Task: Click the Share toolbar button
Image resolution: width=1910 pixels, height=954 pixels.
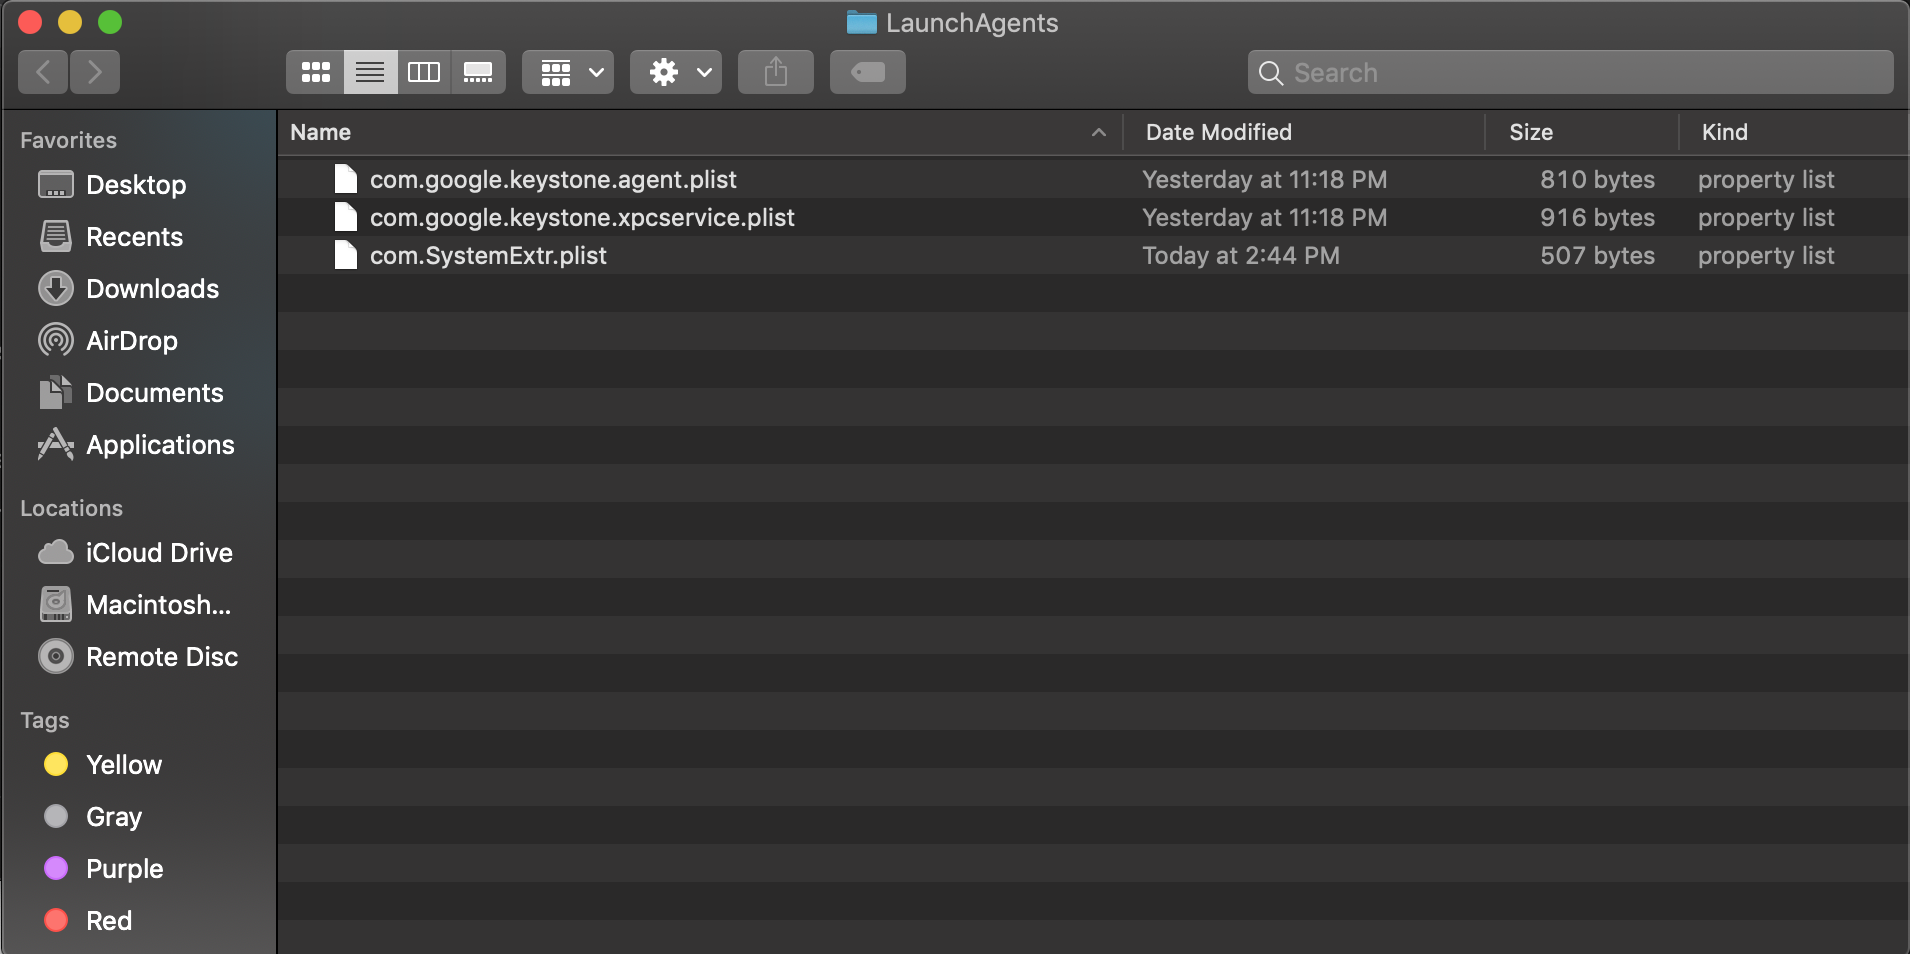Action: coord(776,72)
